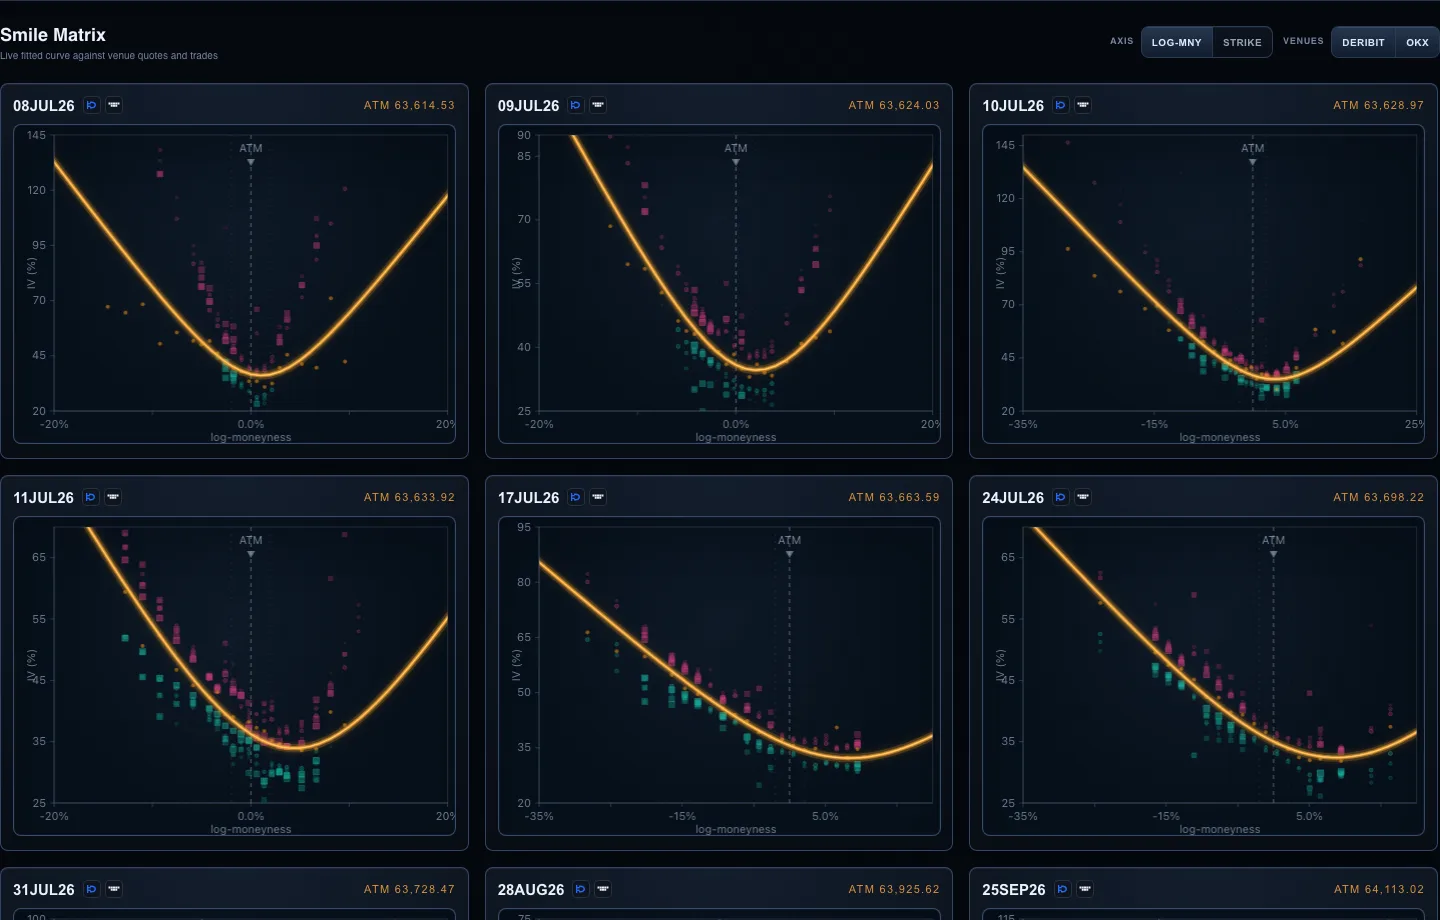Select the 08JUL26 expiry title
The height and width of the screenshot is (920, 1440).
pos(44,105)
